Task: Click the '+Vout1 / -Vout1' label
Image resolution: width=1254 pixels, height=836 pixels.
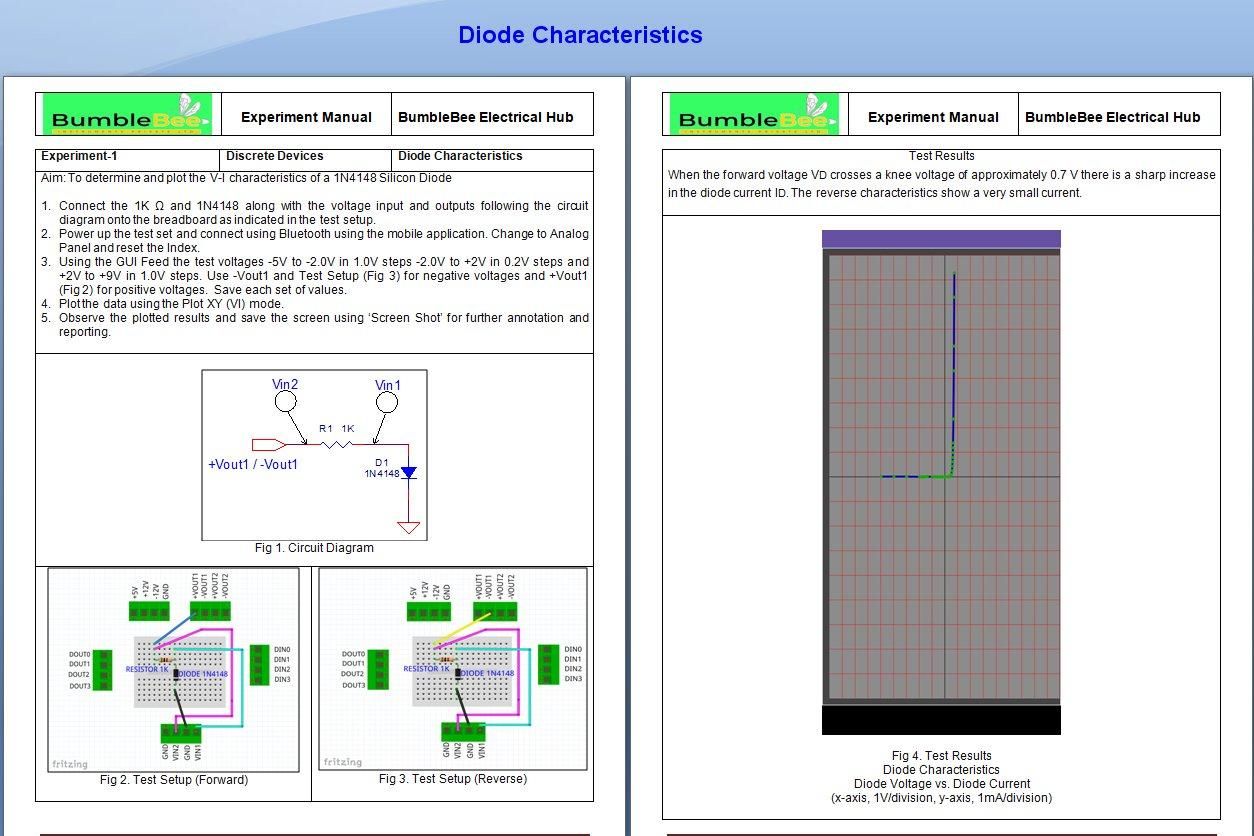Action: [x=253, y=465]
